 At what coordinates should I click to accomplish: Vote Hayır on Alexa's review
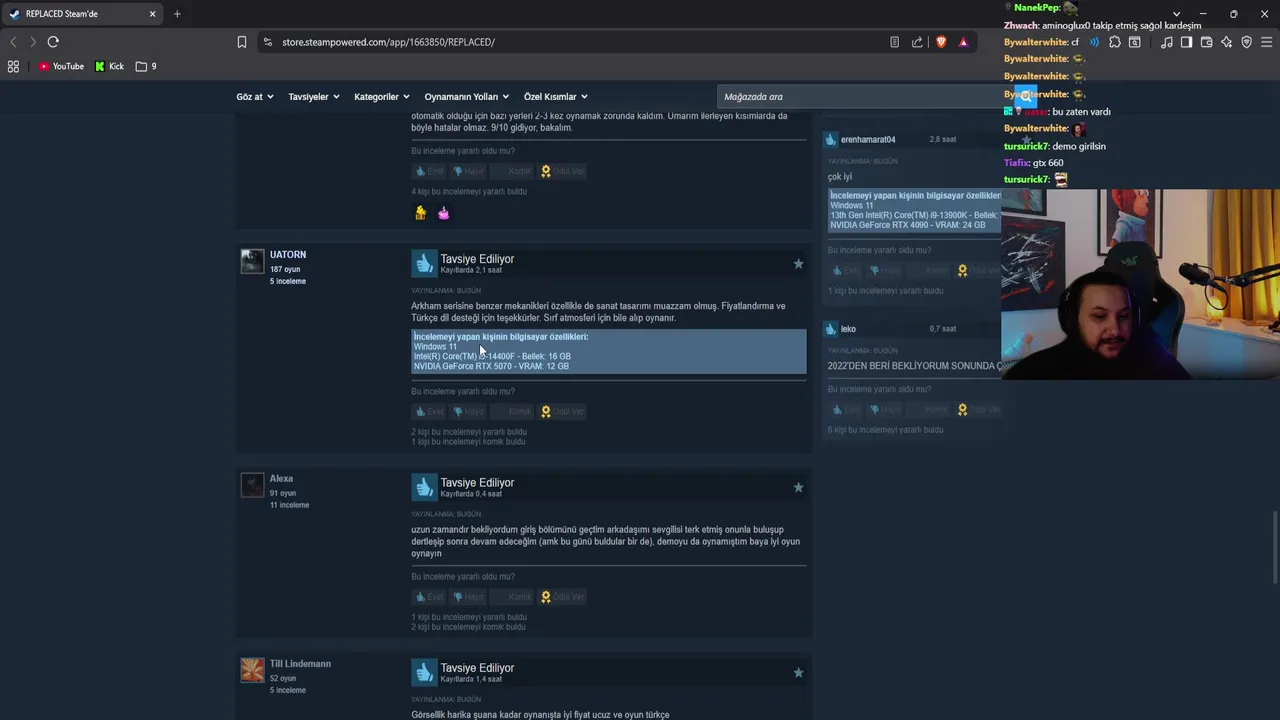[x=468, y=597]
